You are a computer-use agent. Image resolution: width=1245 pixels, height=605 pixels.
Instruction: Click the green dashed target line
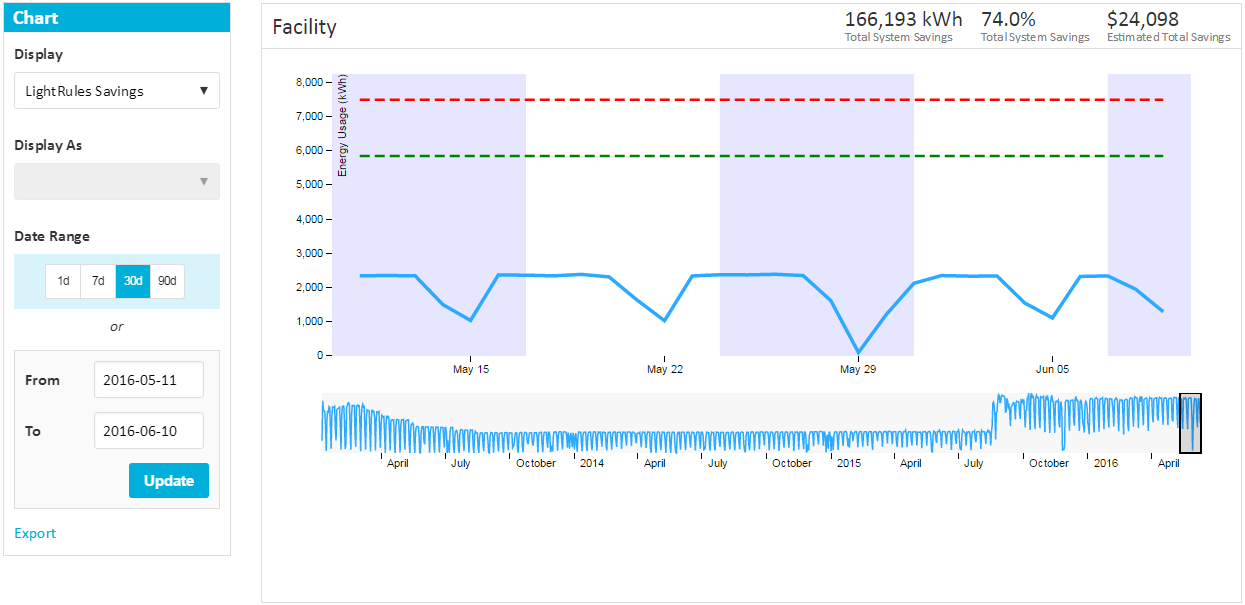click(x=750, y=156)
